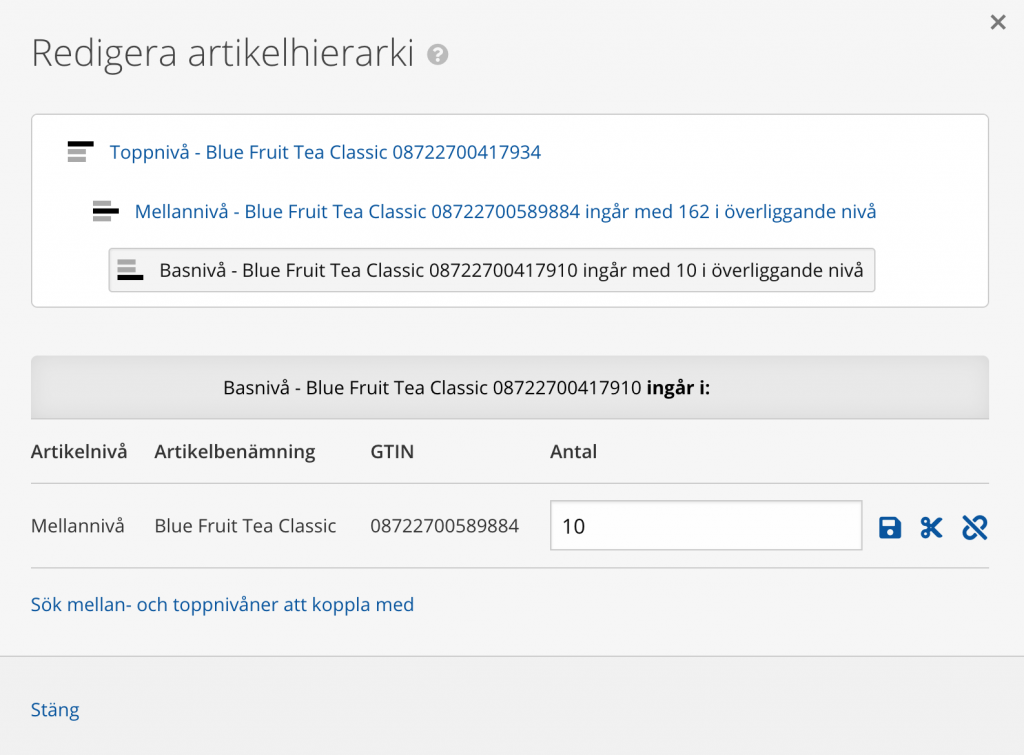Click GTIN value 08722700589884 in table
1024x755 pixels.
pyautogui.click(x=445, y=526)
